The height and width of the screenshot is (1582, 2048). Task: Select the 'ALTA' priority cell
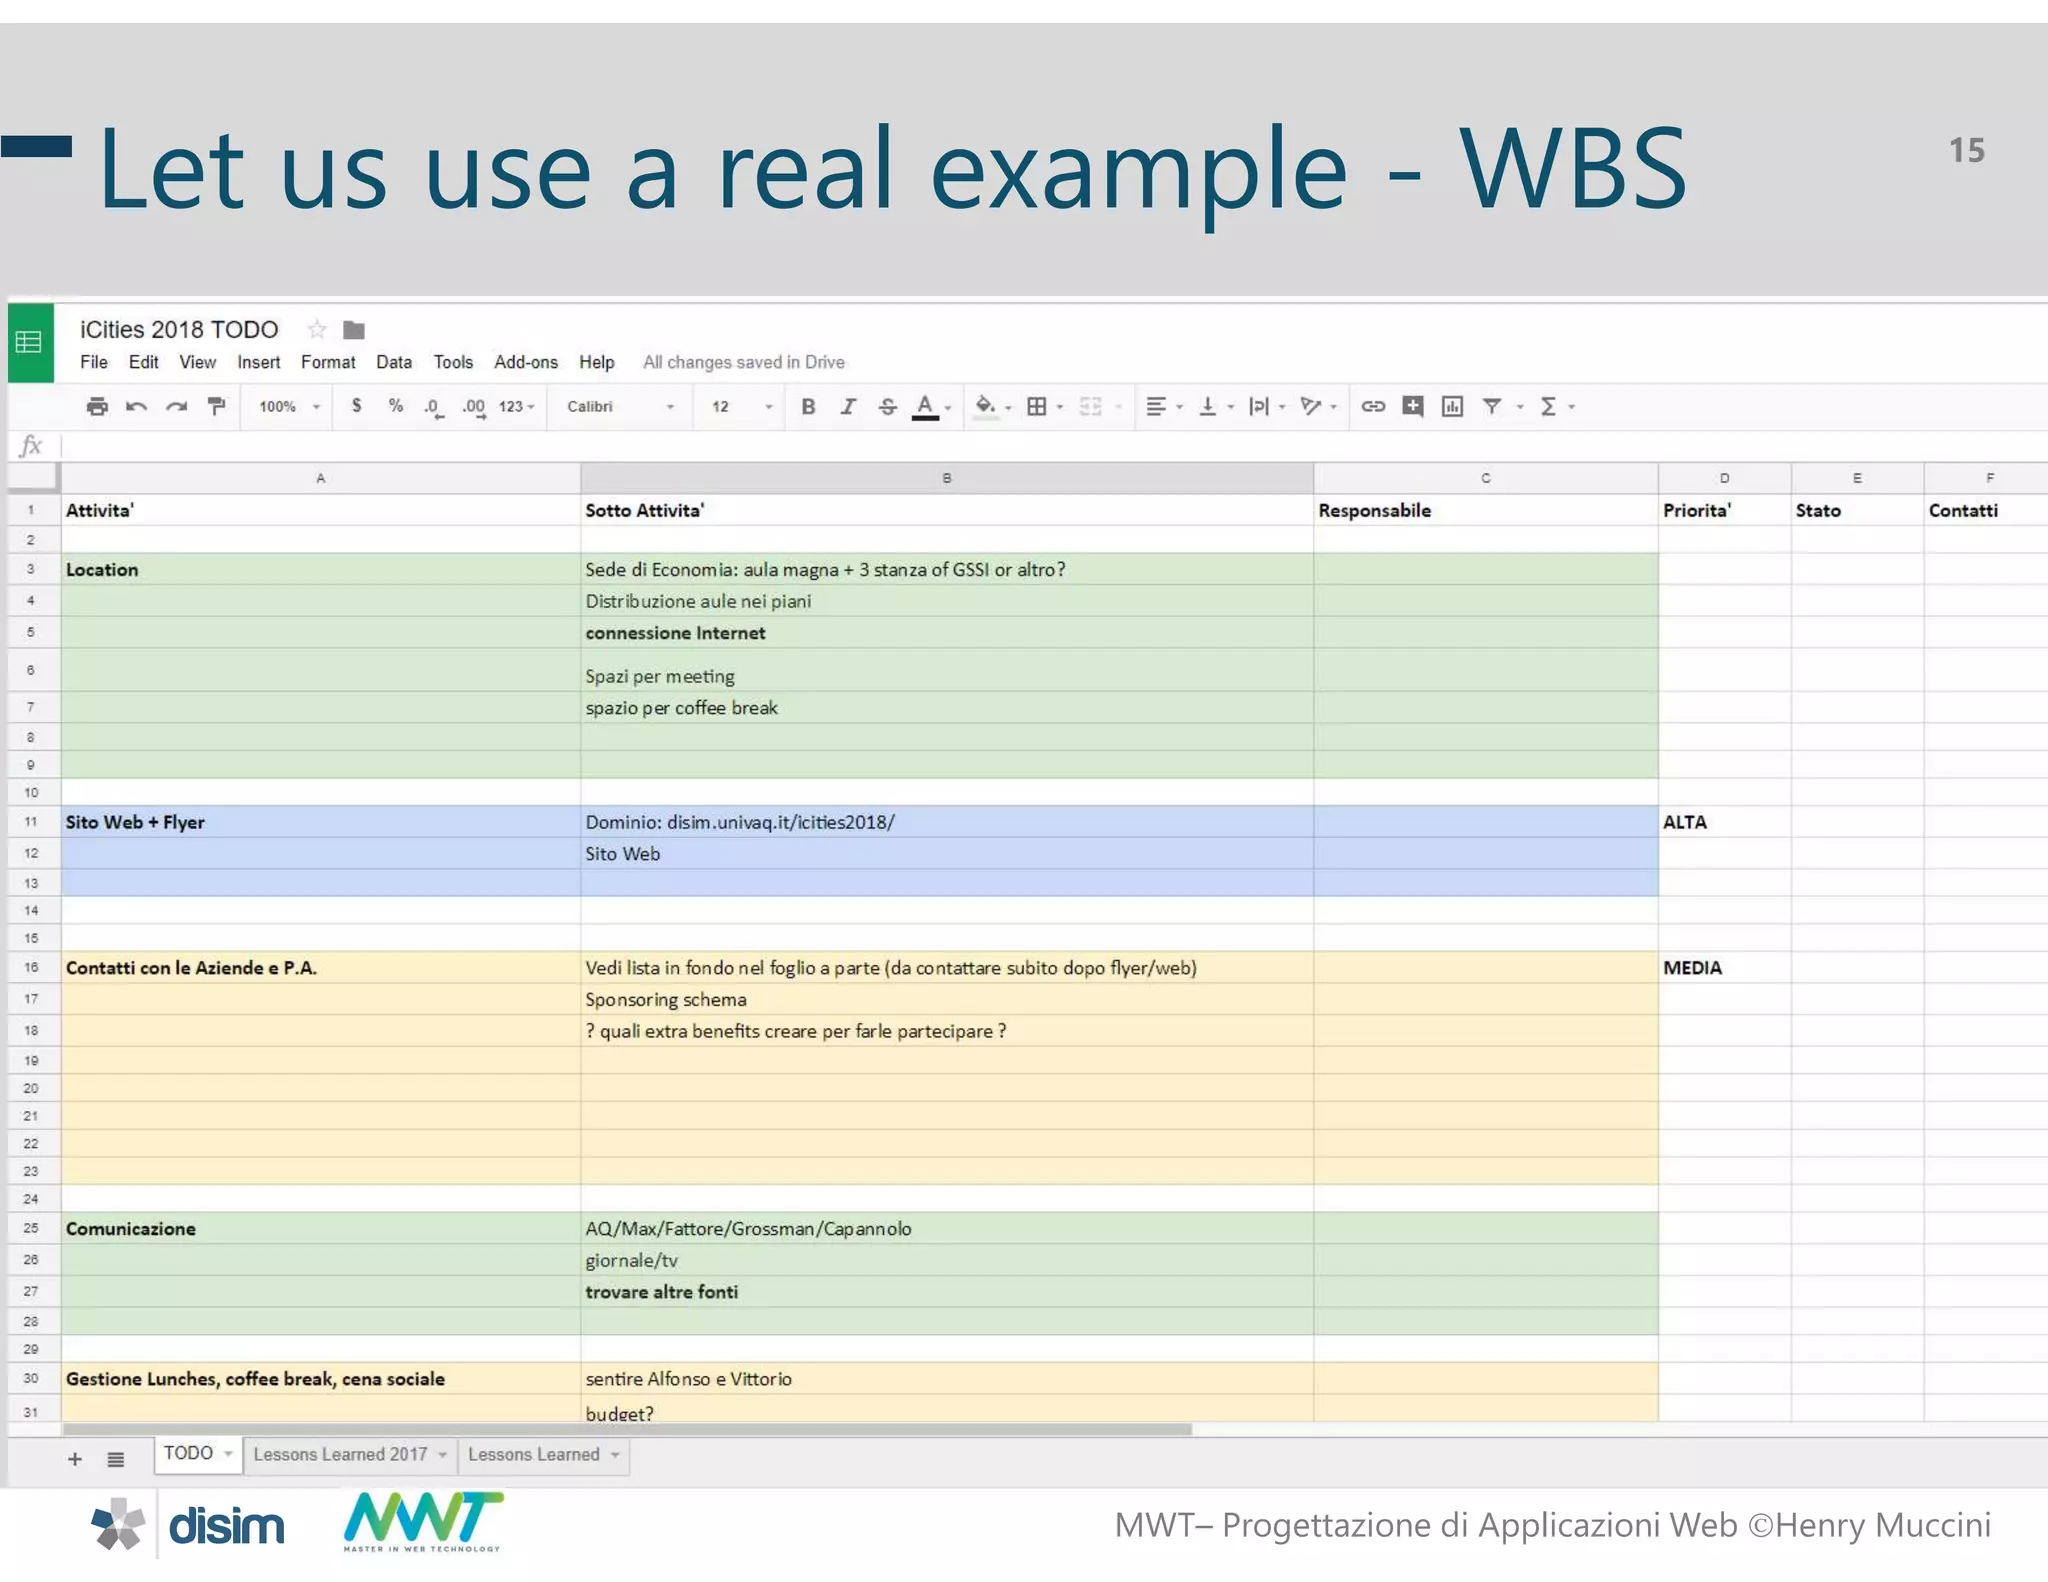point(1724,822)
